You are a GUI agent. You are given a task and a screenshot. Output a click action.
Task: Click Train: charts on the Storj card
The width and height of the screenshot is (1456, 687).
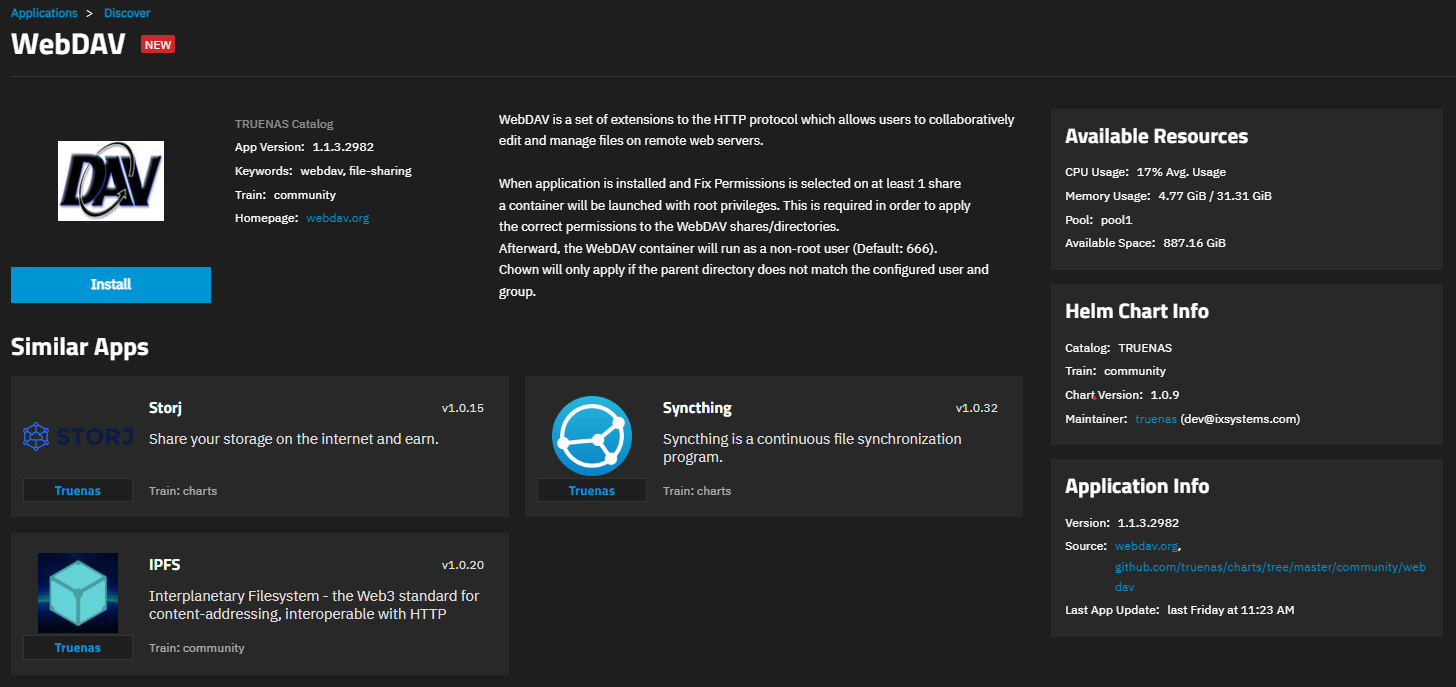[x=183, y=491]
